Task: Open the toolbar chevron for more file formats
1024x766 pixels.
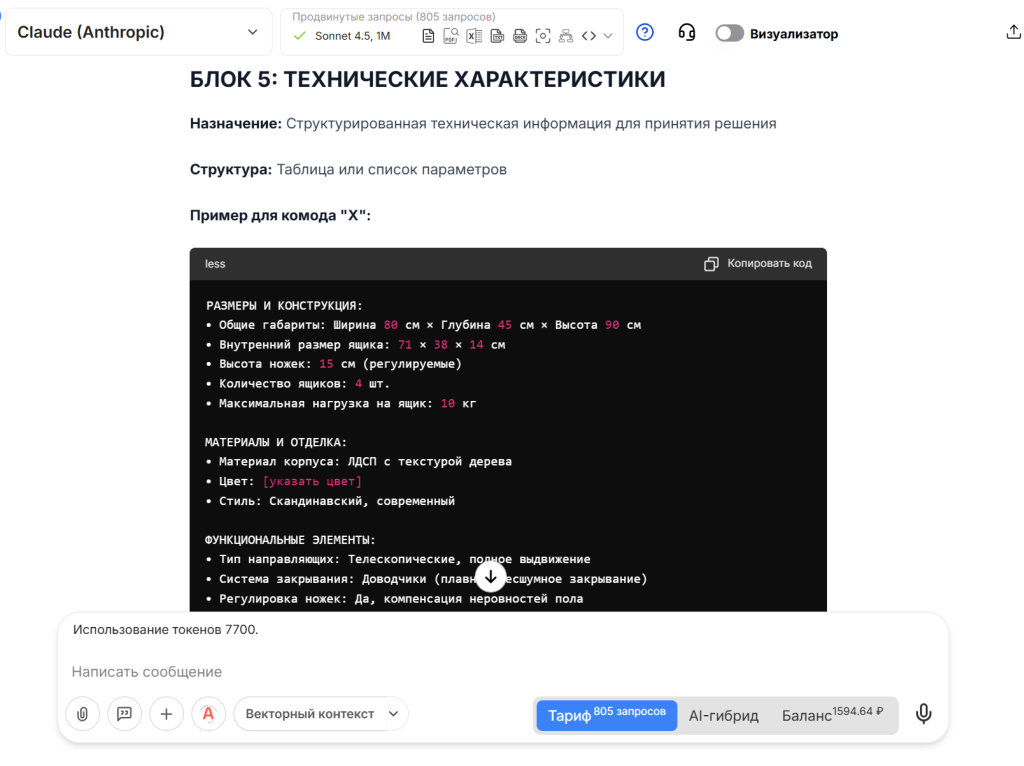Action: (x=607, y=35)
